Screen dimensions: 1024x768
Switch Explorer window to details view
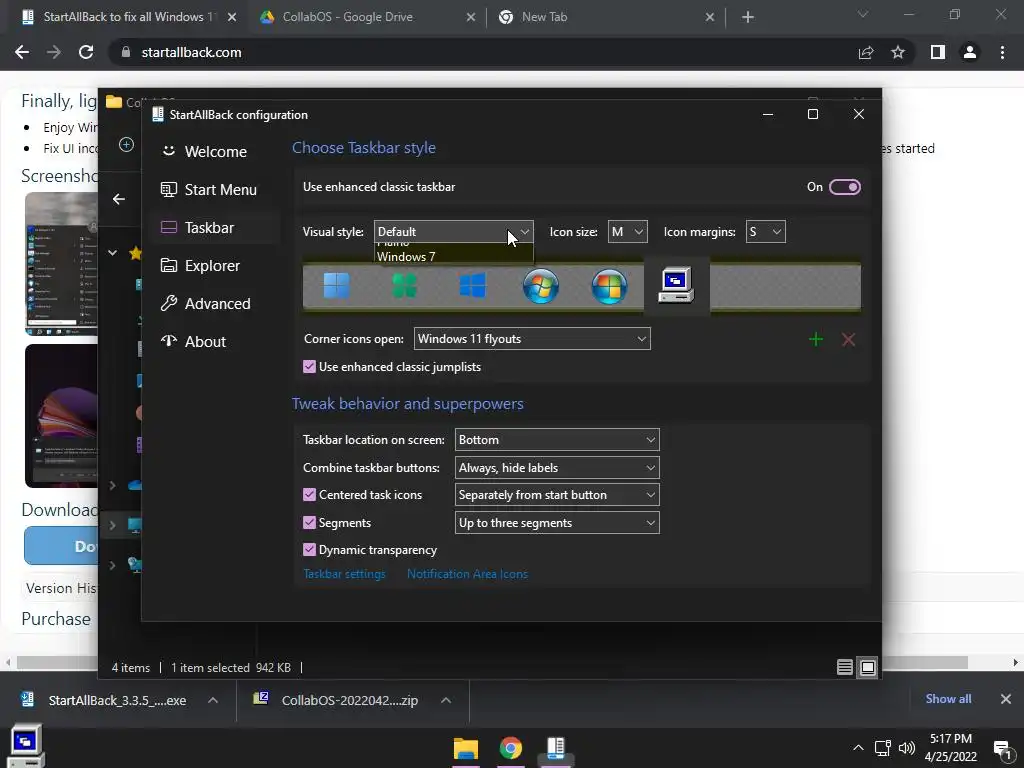point(844,667)
